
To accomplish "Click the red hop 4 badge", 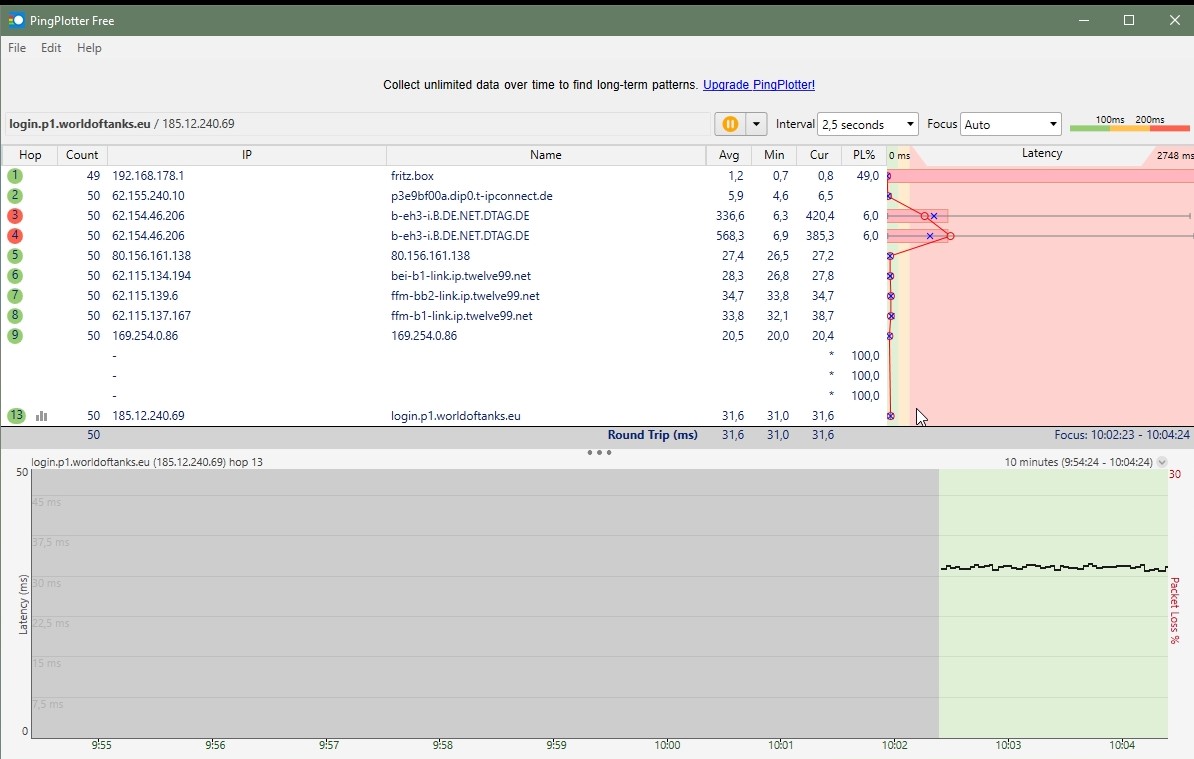I will (x=14, y=235).
